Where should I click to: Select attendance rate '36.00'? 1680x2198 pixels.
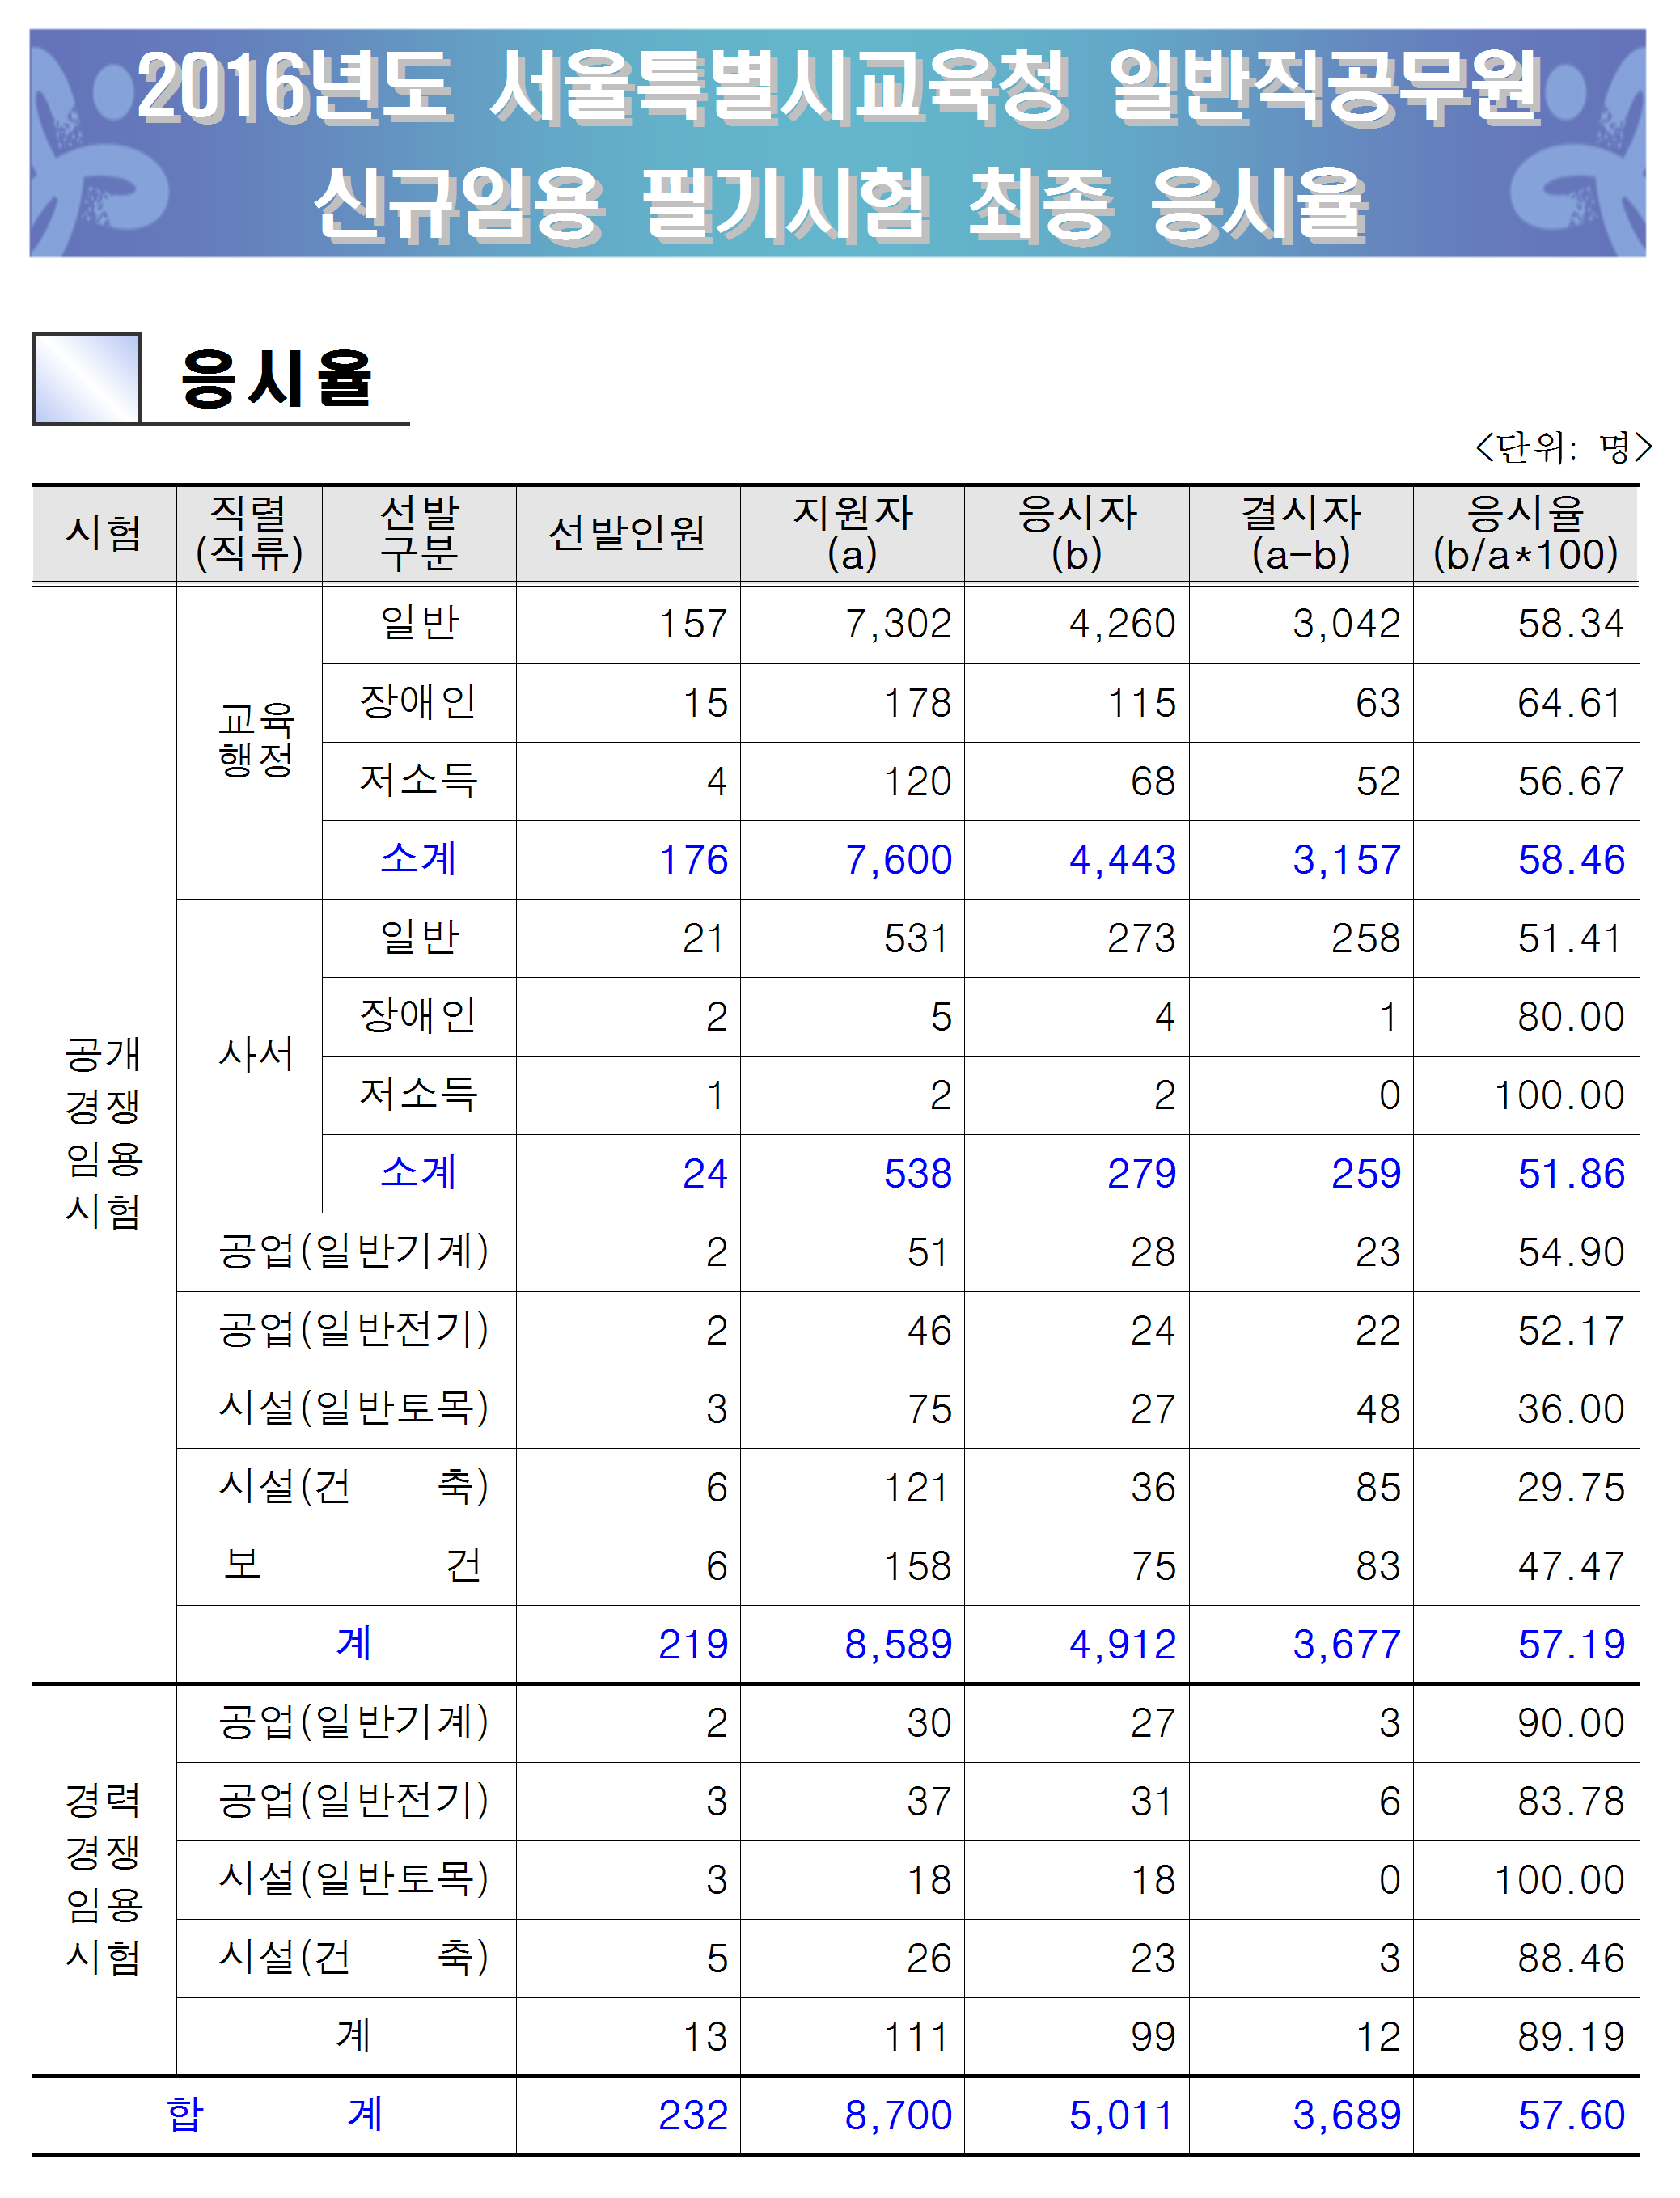coord(1571,1410)
